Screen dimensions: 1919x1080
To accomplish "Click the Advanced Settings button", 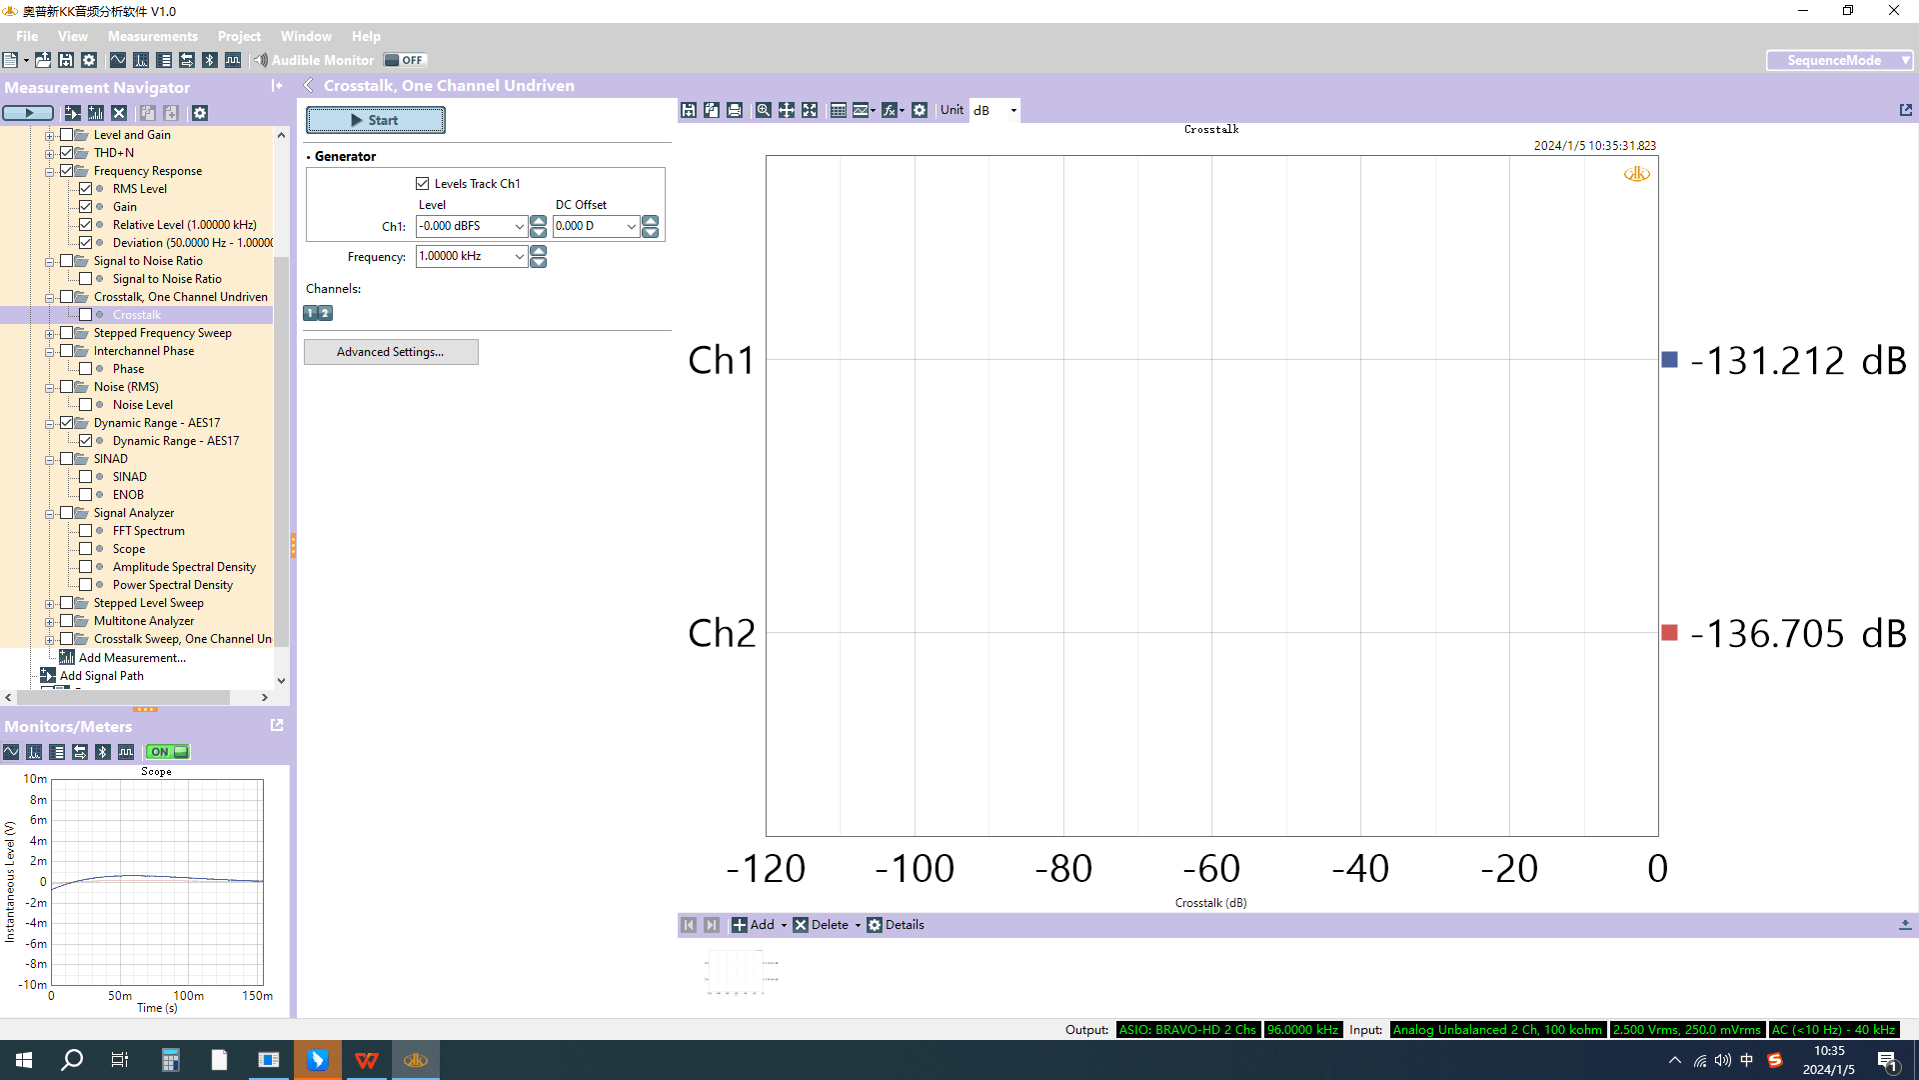I will tap(390, 352).
